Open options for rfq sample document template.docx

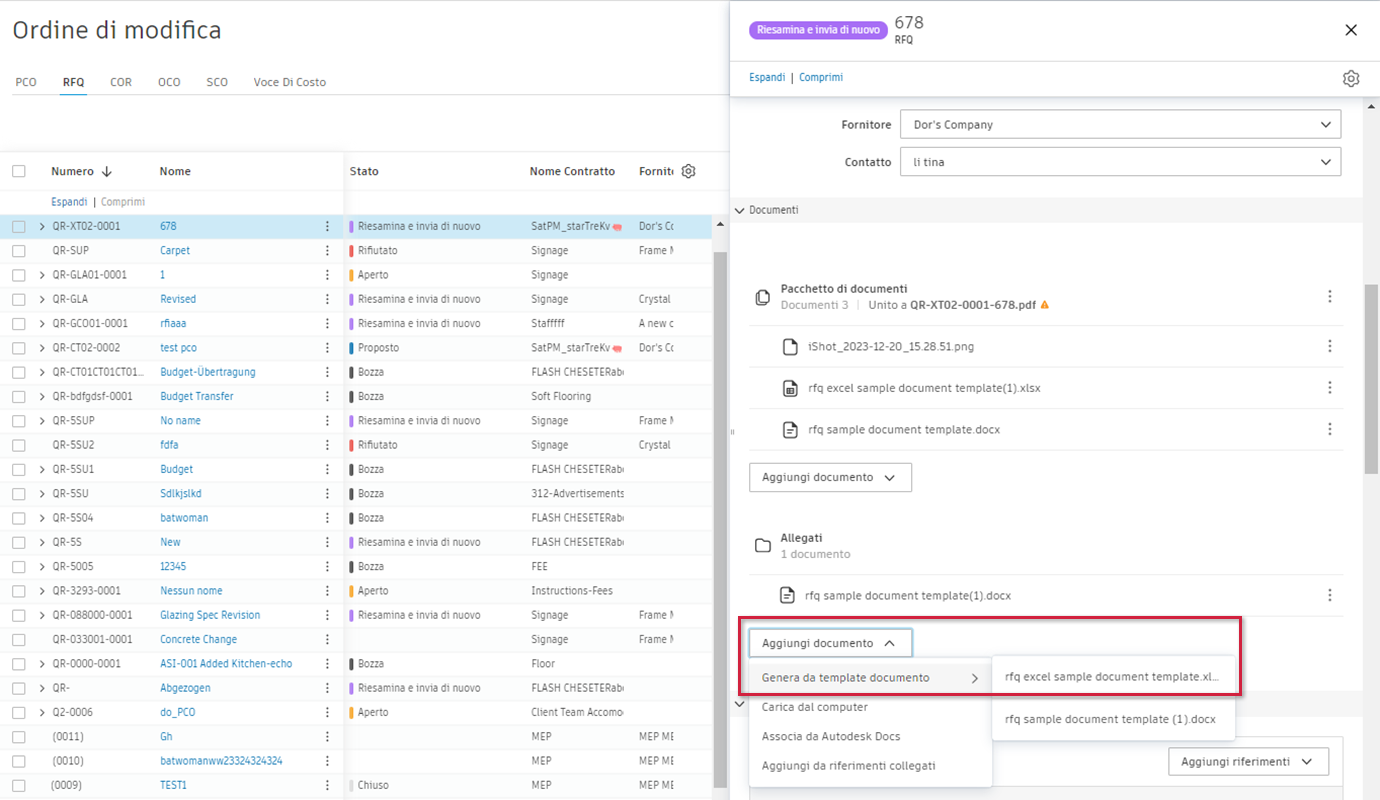click(x=1330, y=429)
